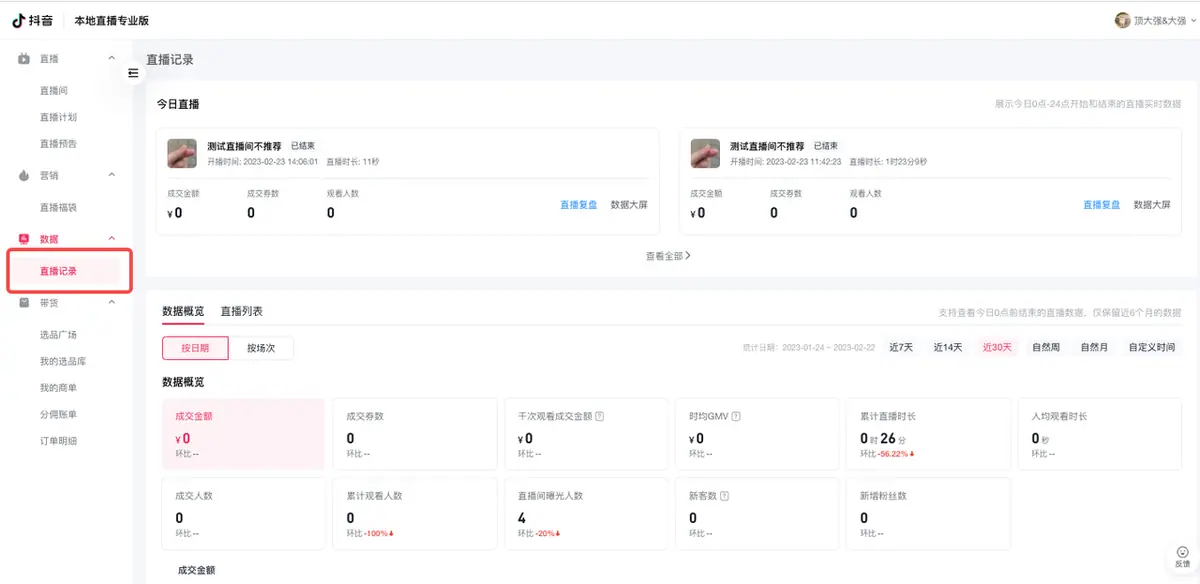Click the 营销 flame icon in the sidebar
The image size is (1200, 584).
pyautogui.click(x=24, y=175)
